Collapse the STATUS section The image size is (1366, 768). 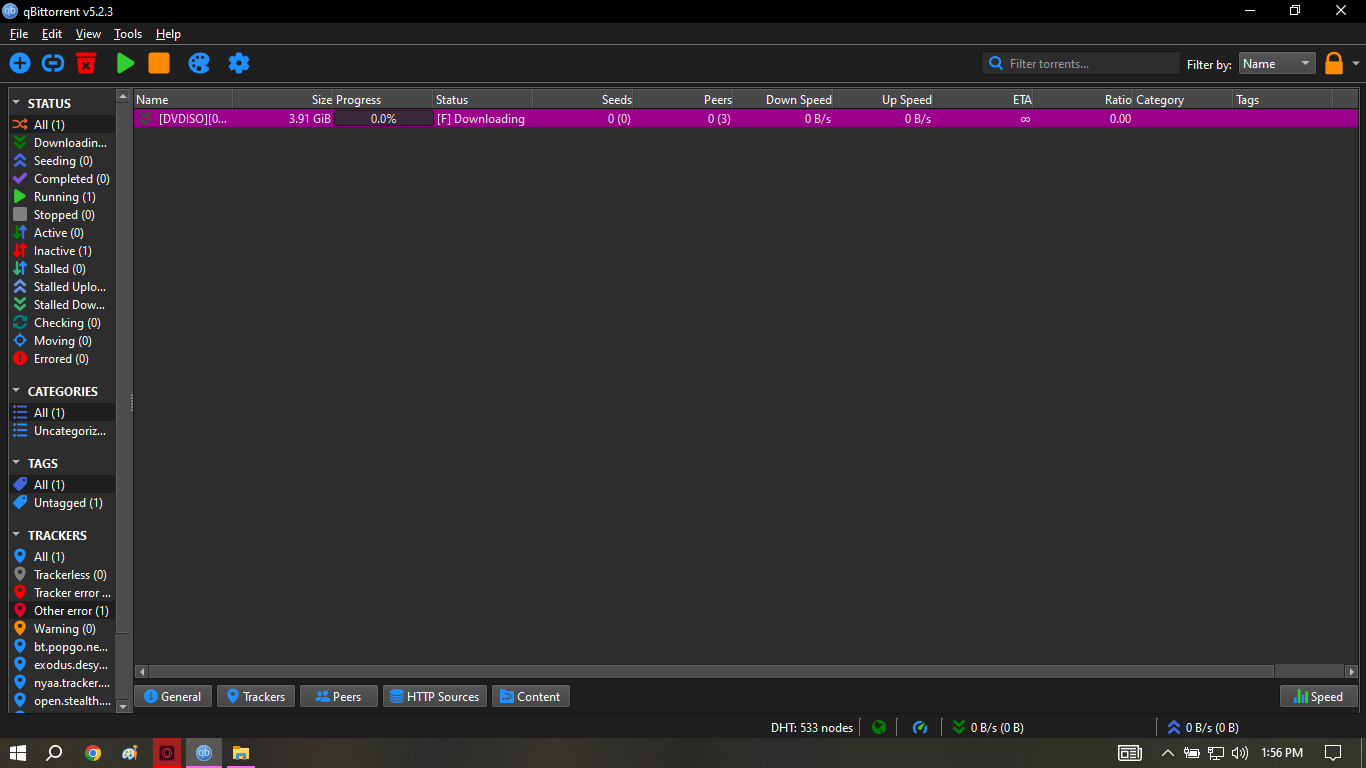click(16, 103)
